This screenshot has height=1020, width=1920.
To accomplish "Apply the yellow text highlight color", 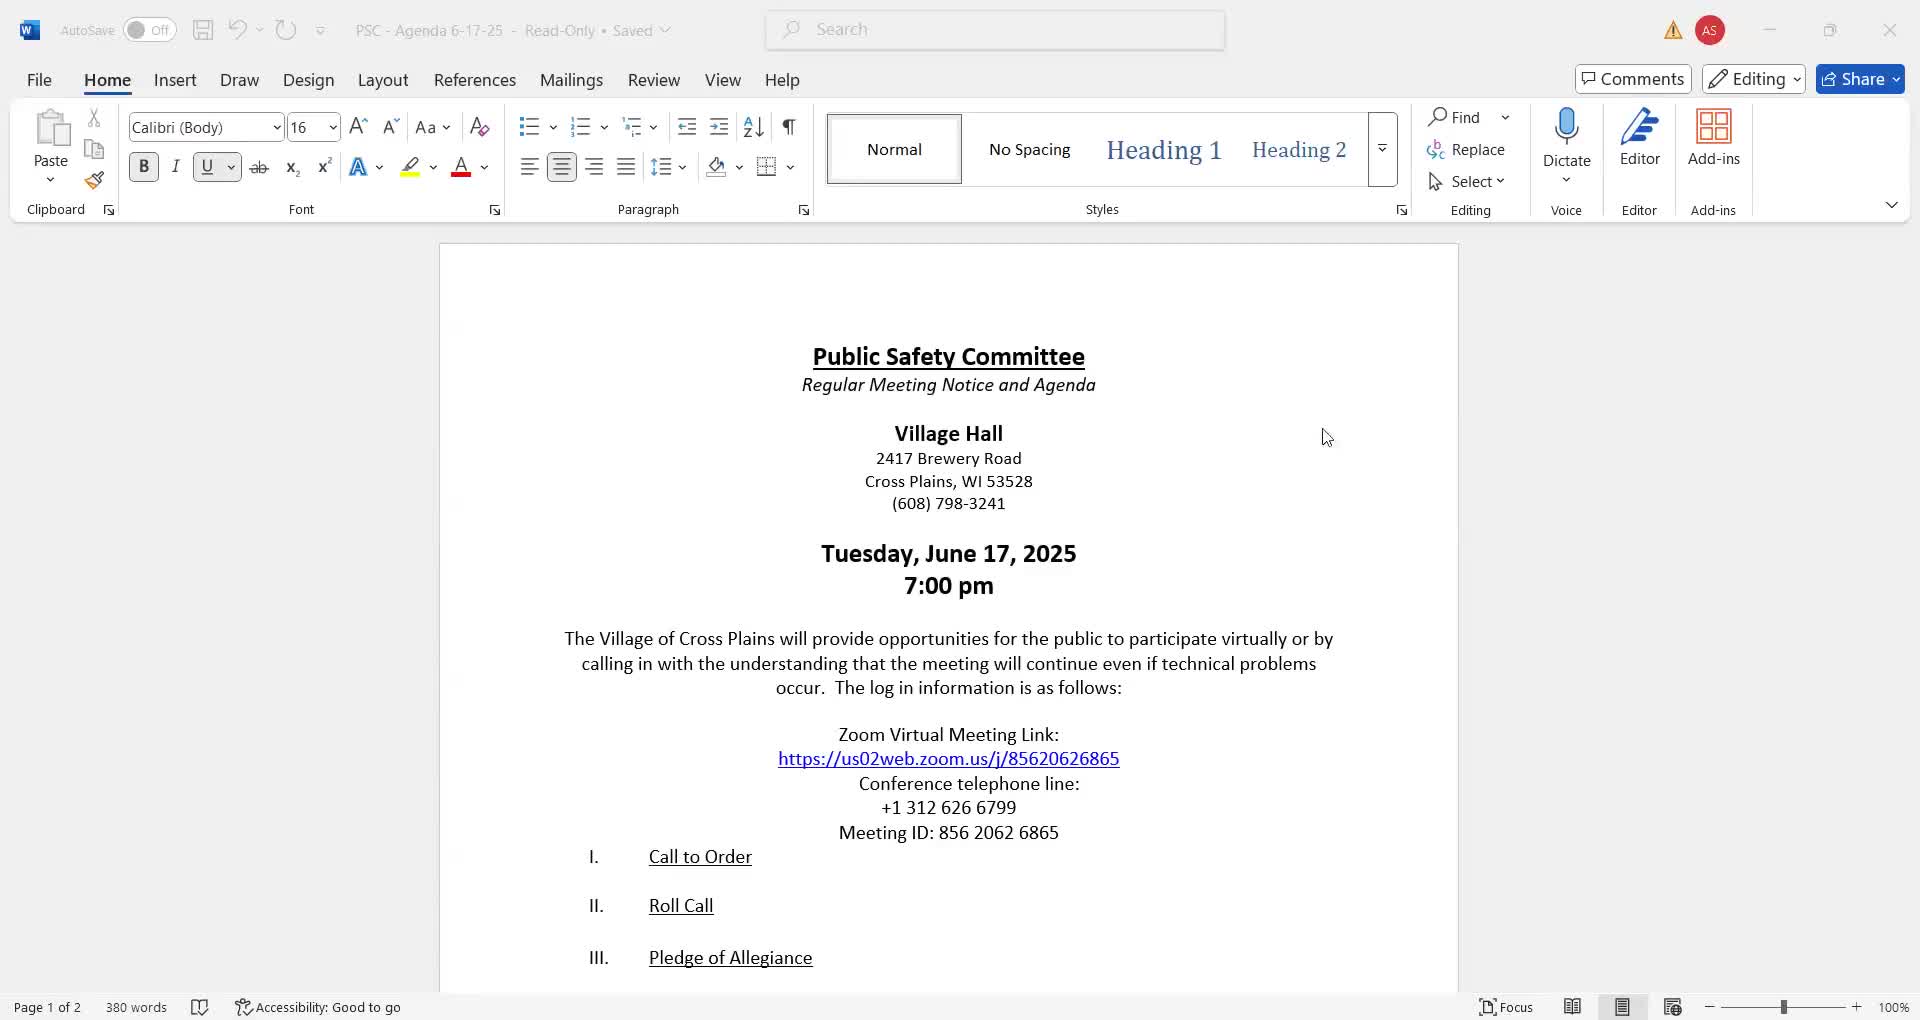I will point(410,167).
